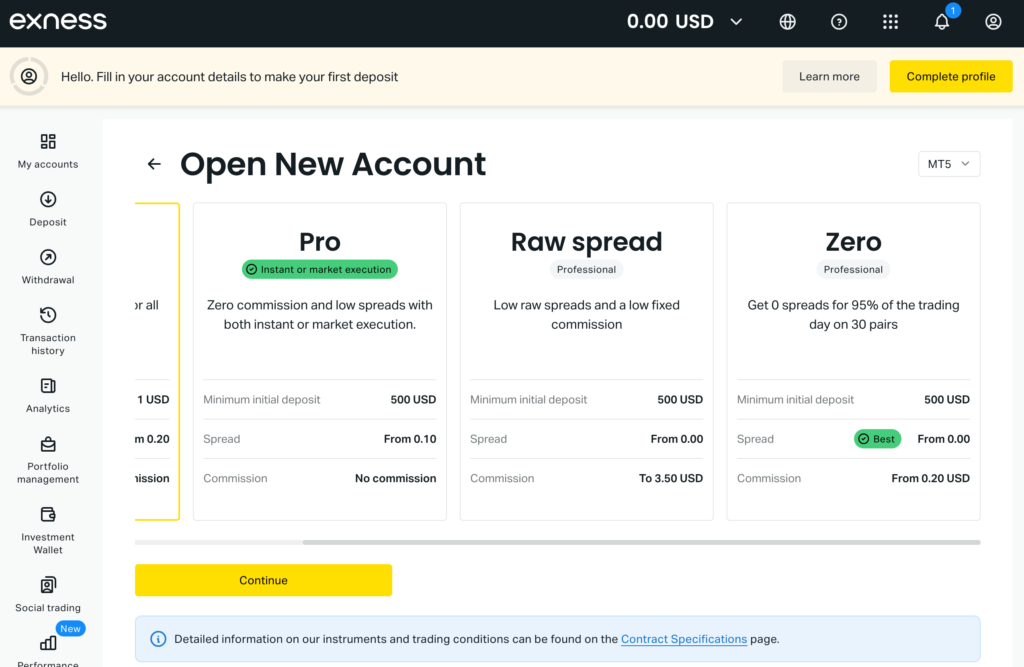Screen dimensions: 1024x667
Task: Click the 'Hello. Fill in your account details' message
Action: coord(229,76)
